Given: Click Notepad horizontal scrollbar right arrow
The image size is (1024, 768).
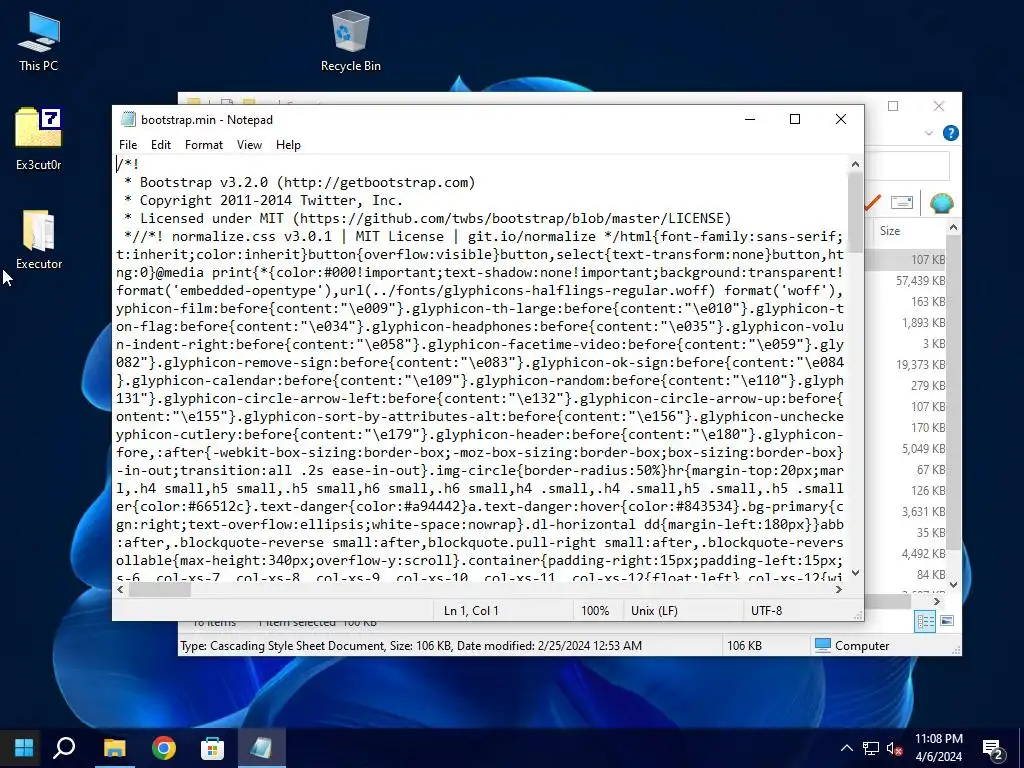Looking at the screenshot, I should point(839,589).
